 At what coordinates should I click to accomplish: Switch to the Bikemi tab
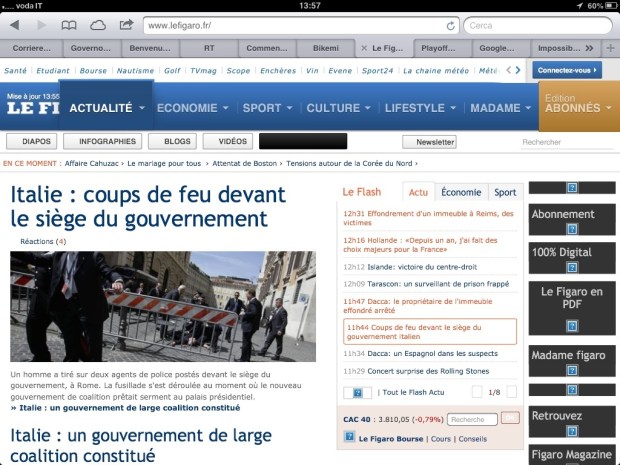(x=326, y=48)
